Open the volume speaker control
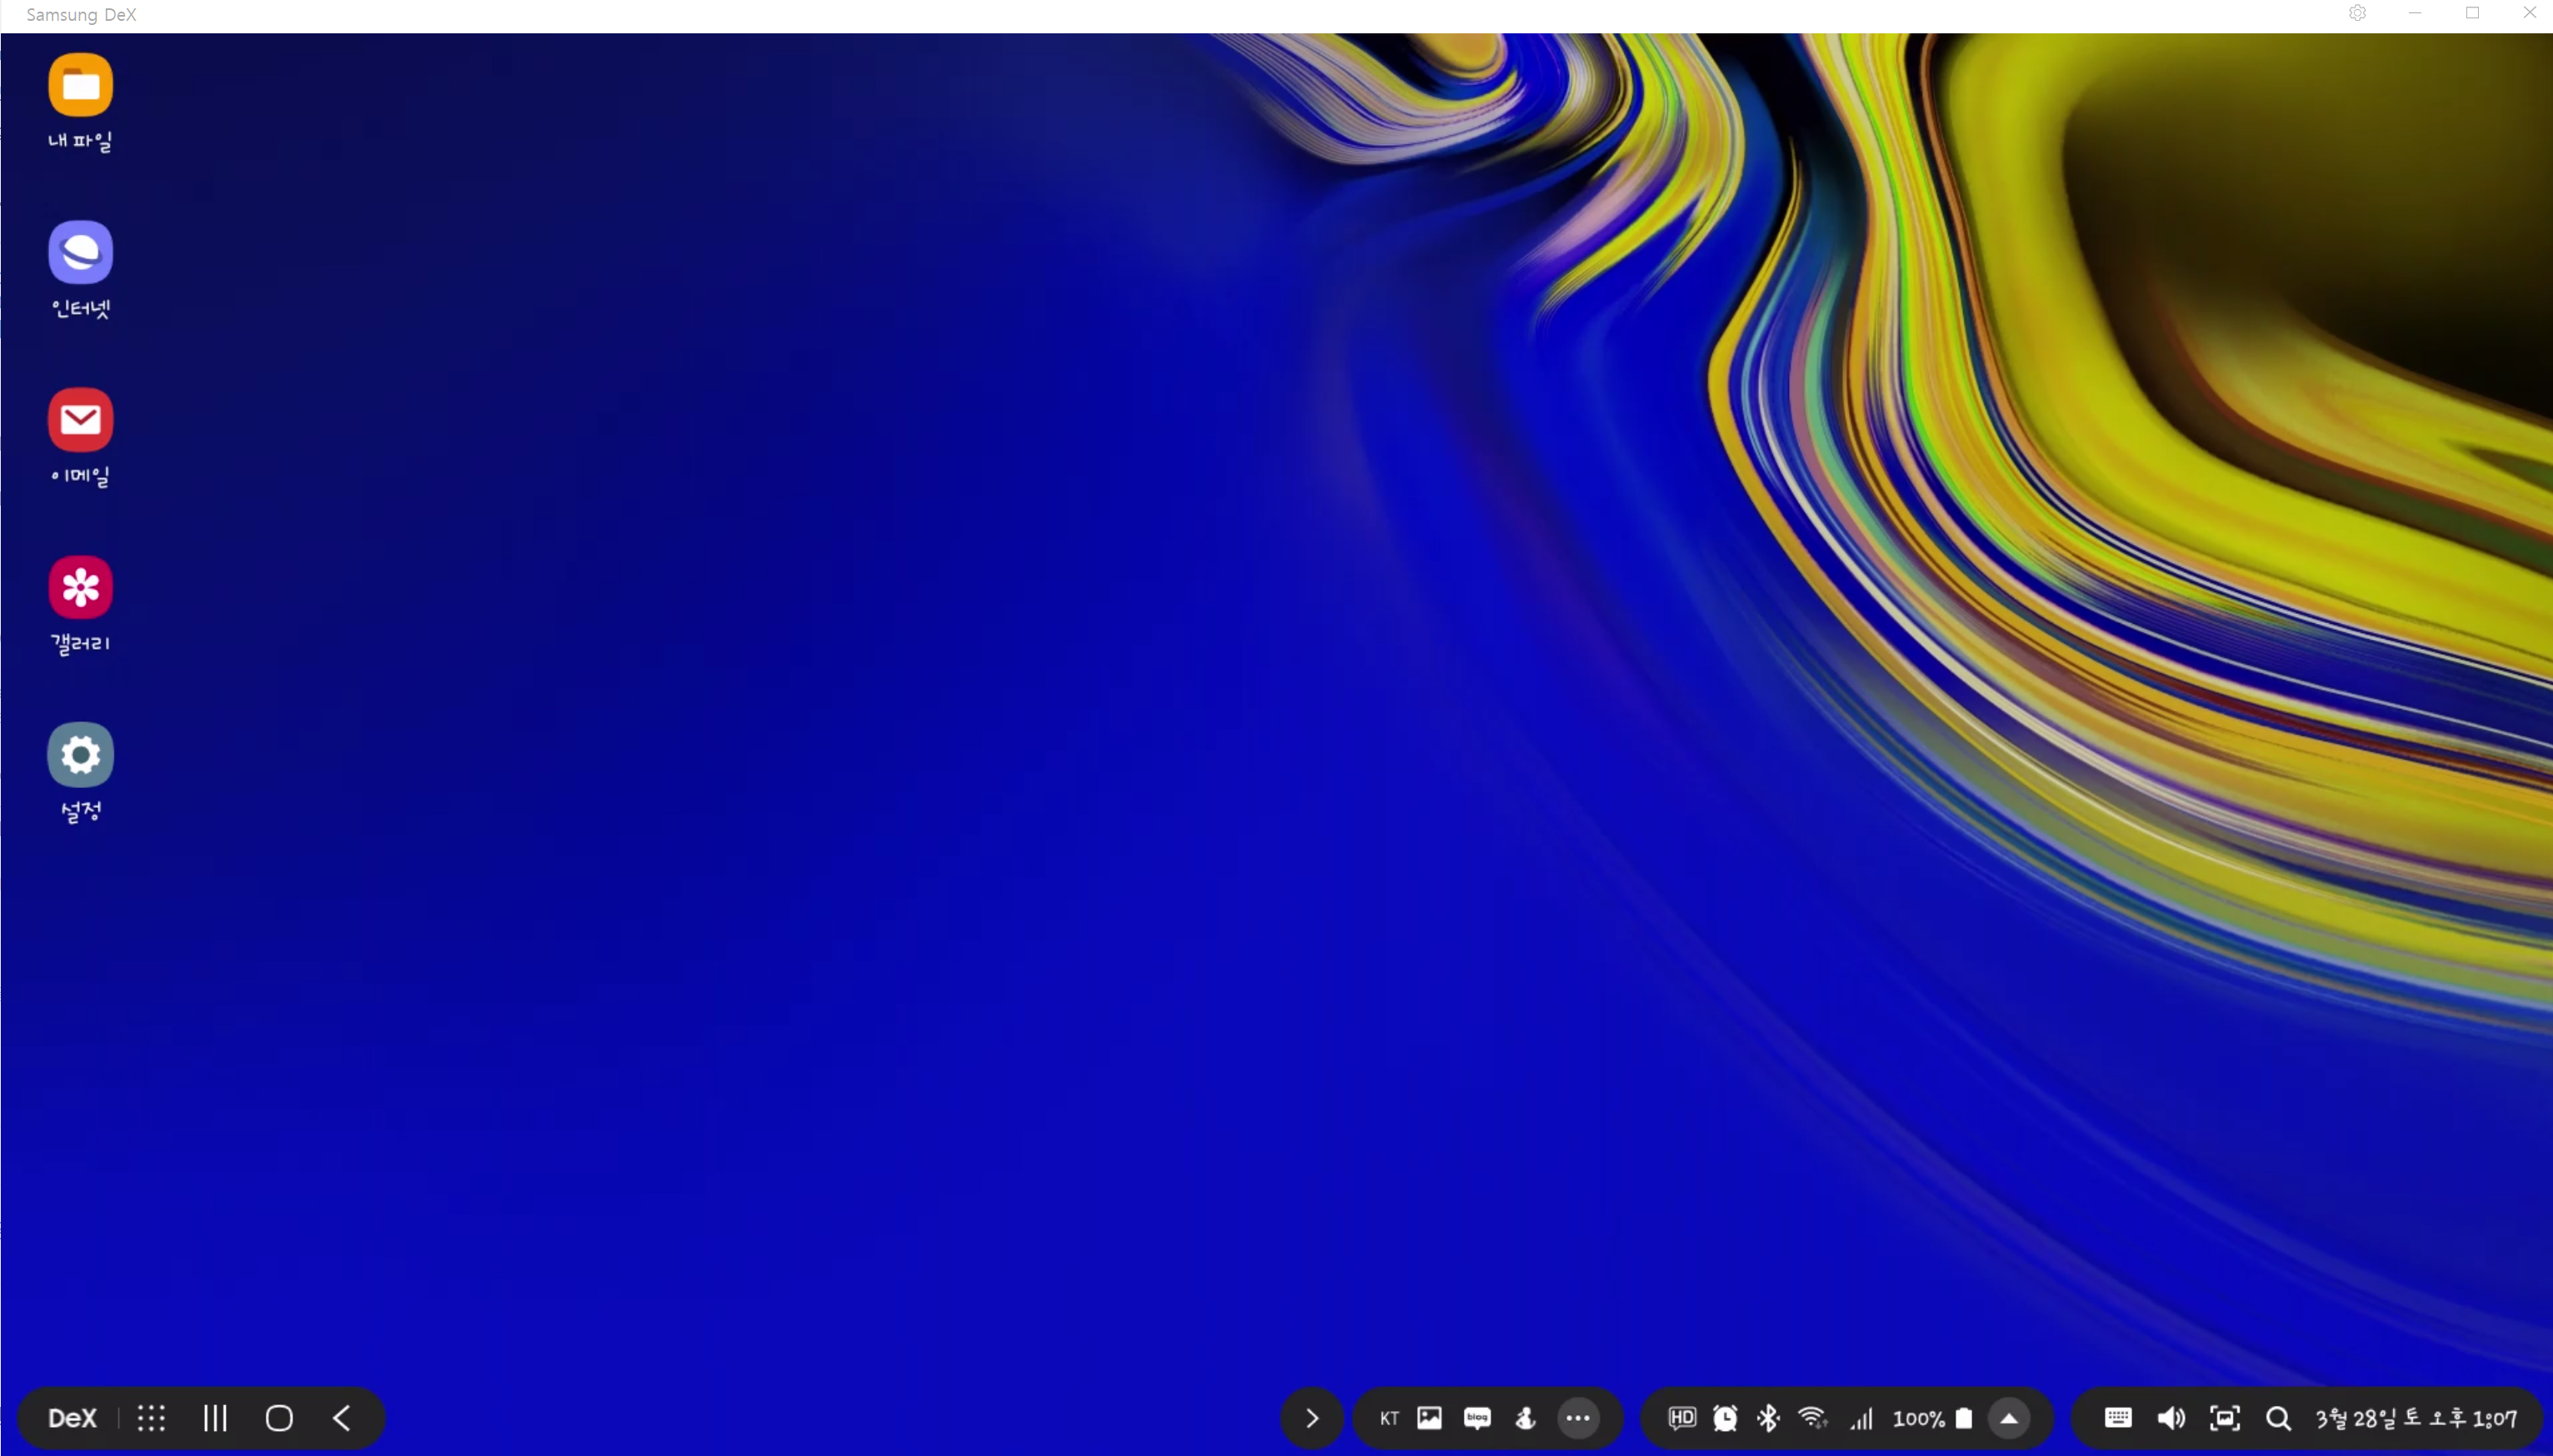Screen dimensions: 2553x1456 pos(2171,1418)
